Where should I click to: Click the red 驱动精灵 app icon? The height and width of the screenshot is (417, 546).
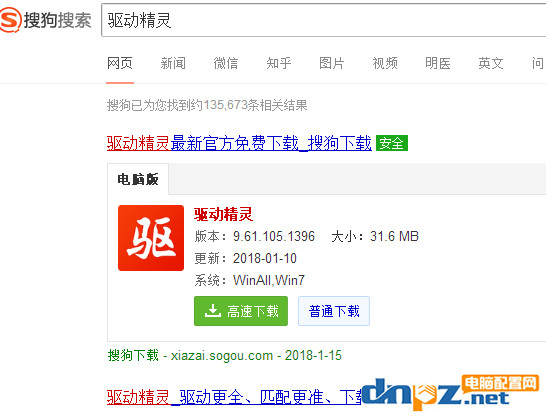point(151,238)
